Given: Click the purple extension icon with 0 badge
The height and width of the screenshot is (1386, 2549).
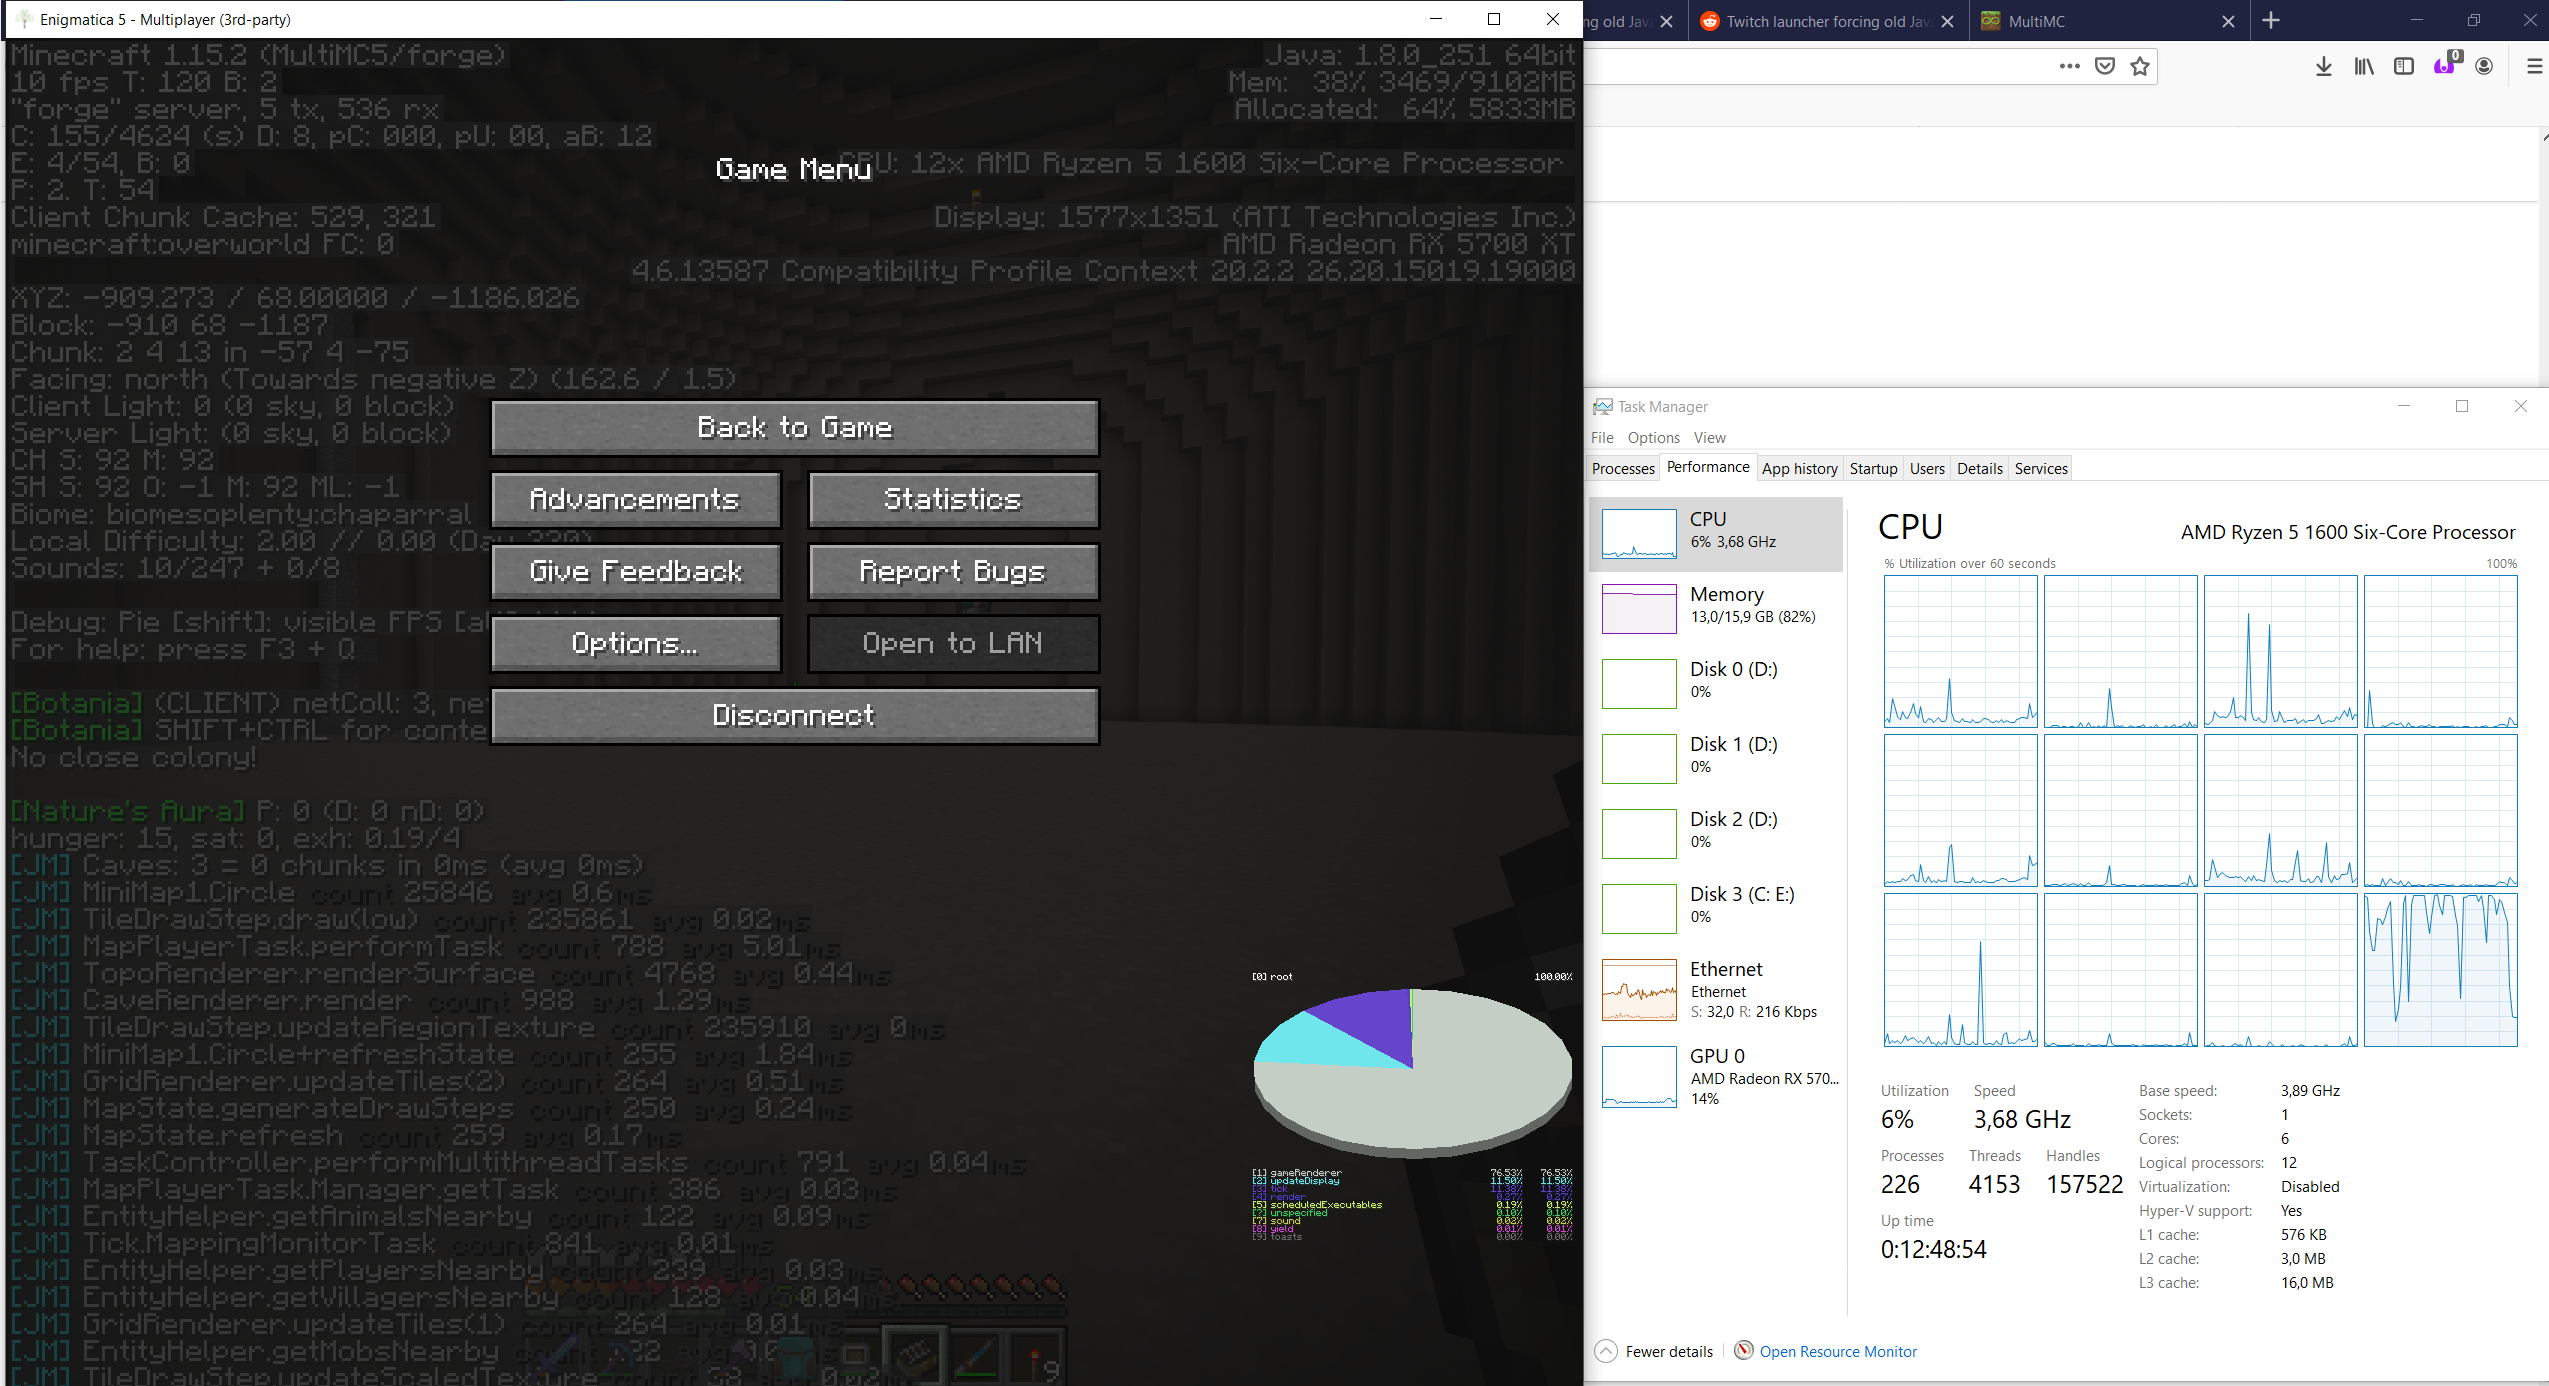Looking at the screenshot, I should click(x=2443, y=66).
